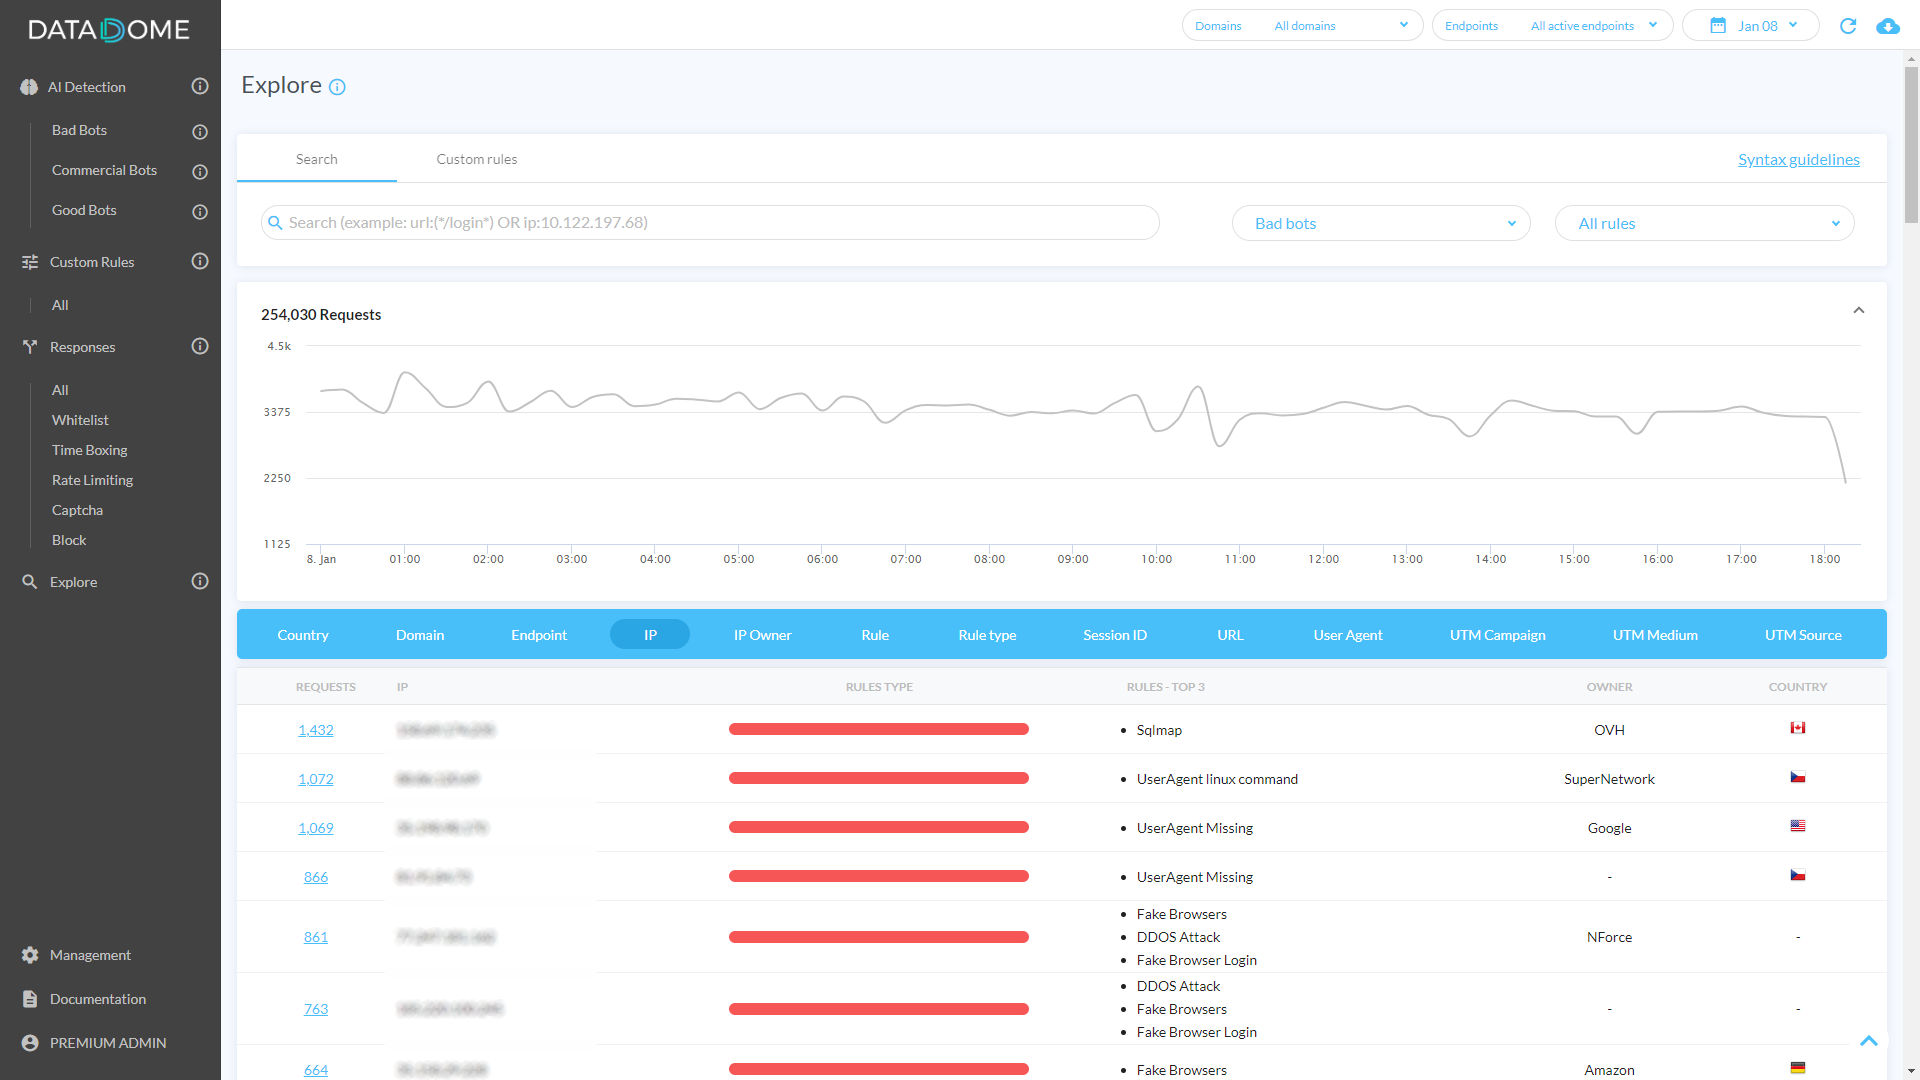Click info icon next to Explore heading
1920x1080 pixels.
pos(337,87)
